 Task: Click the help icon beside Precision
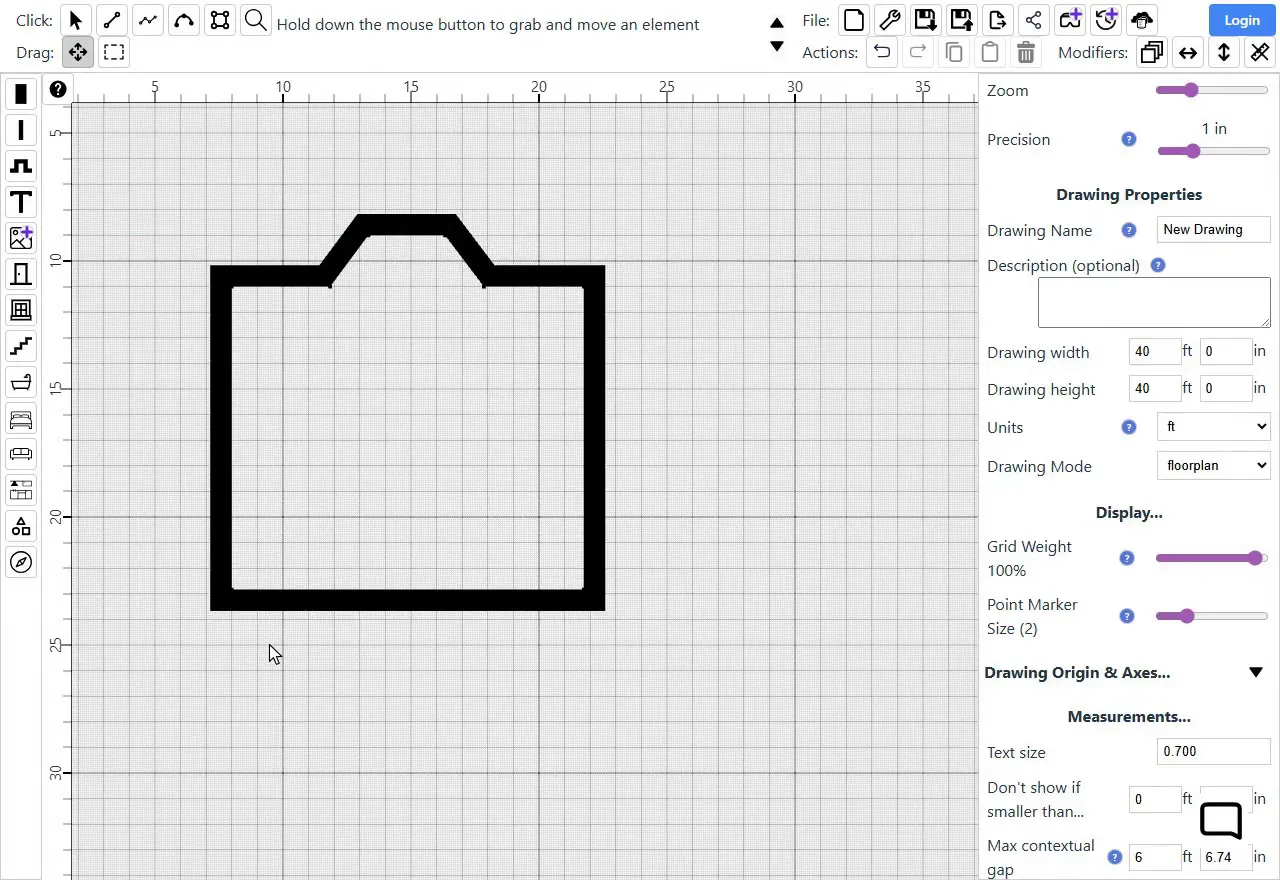point(1129,140)
